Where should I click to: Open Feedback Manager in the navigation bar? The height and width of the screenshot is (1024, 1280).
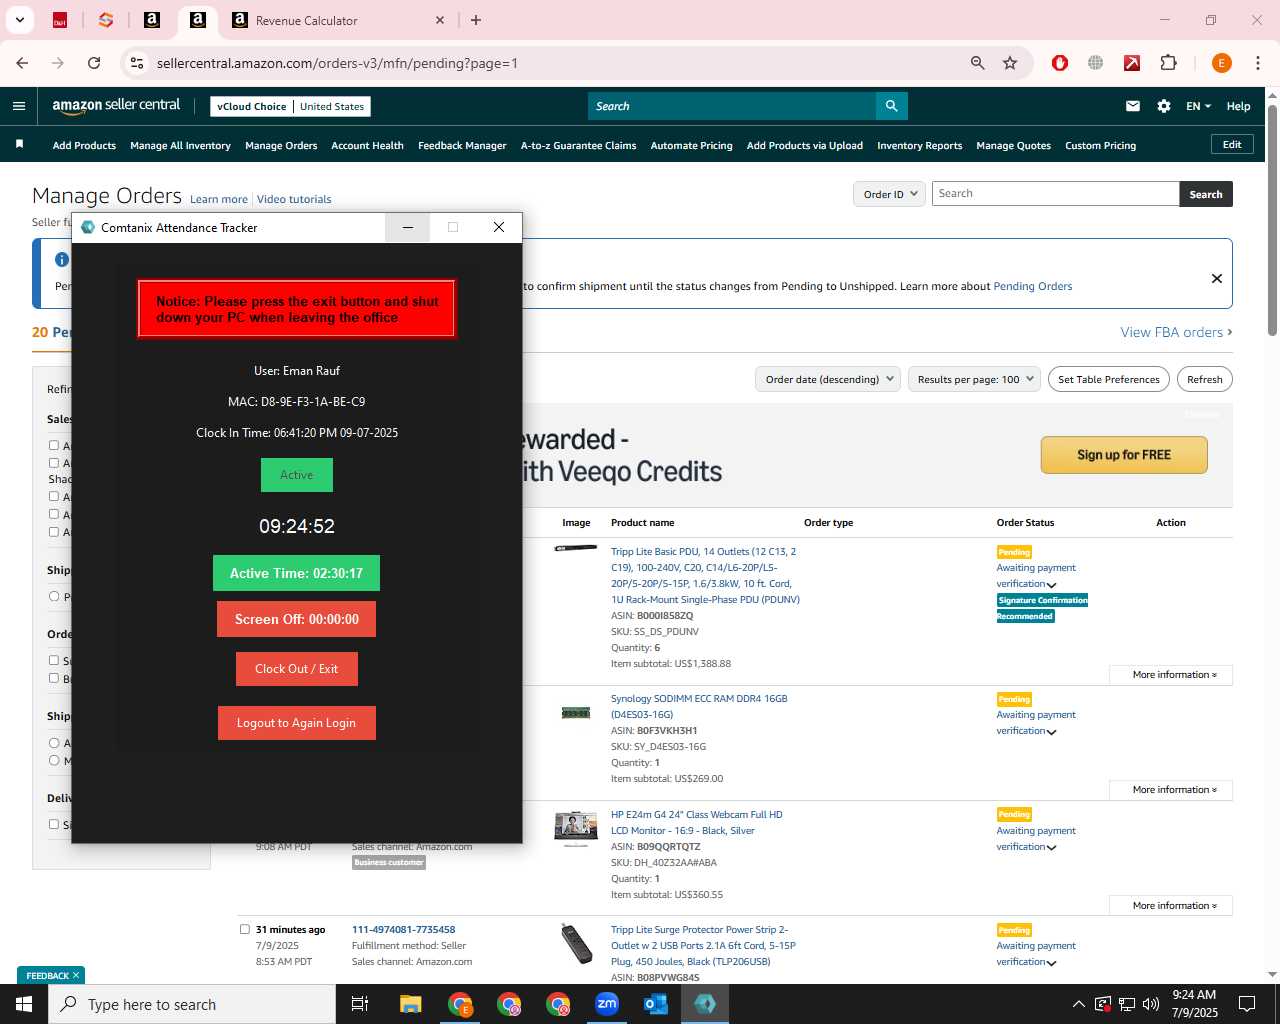tap(462, 145)
